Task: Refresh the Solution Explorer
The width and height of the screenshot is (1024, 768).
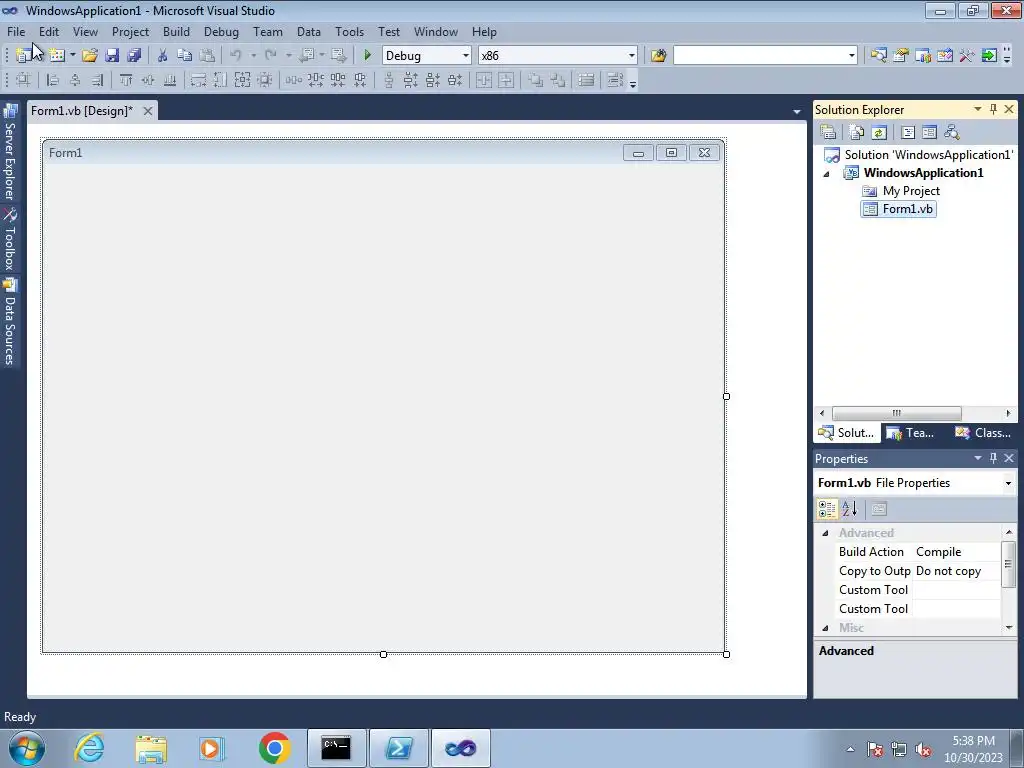Action: (x=879, y=133)
